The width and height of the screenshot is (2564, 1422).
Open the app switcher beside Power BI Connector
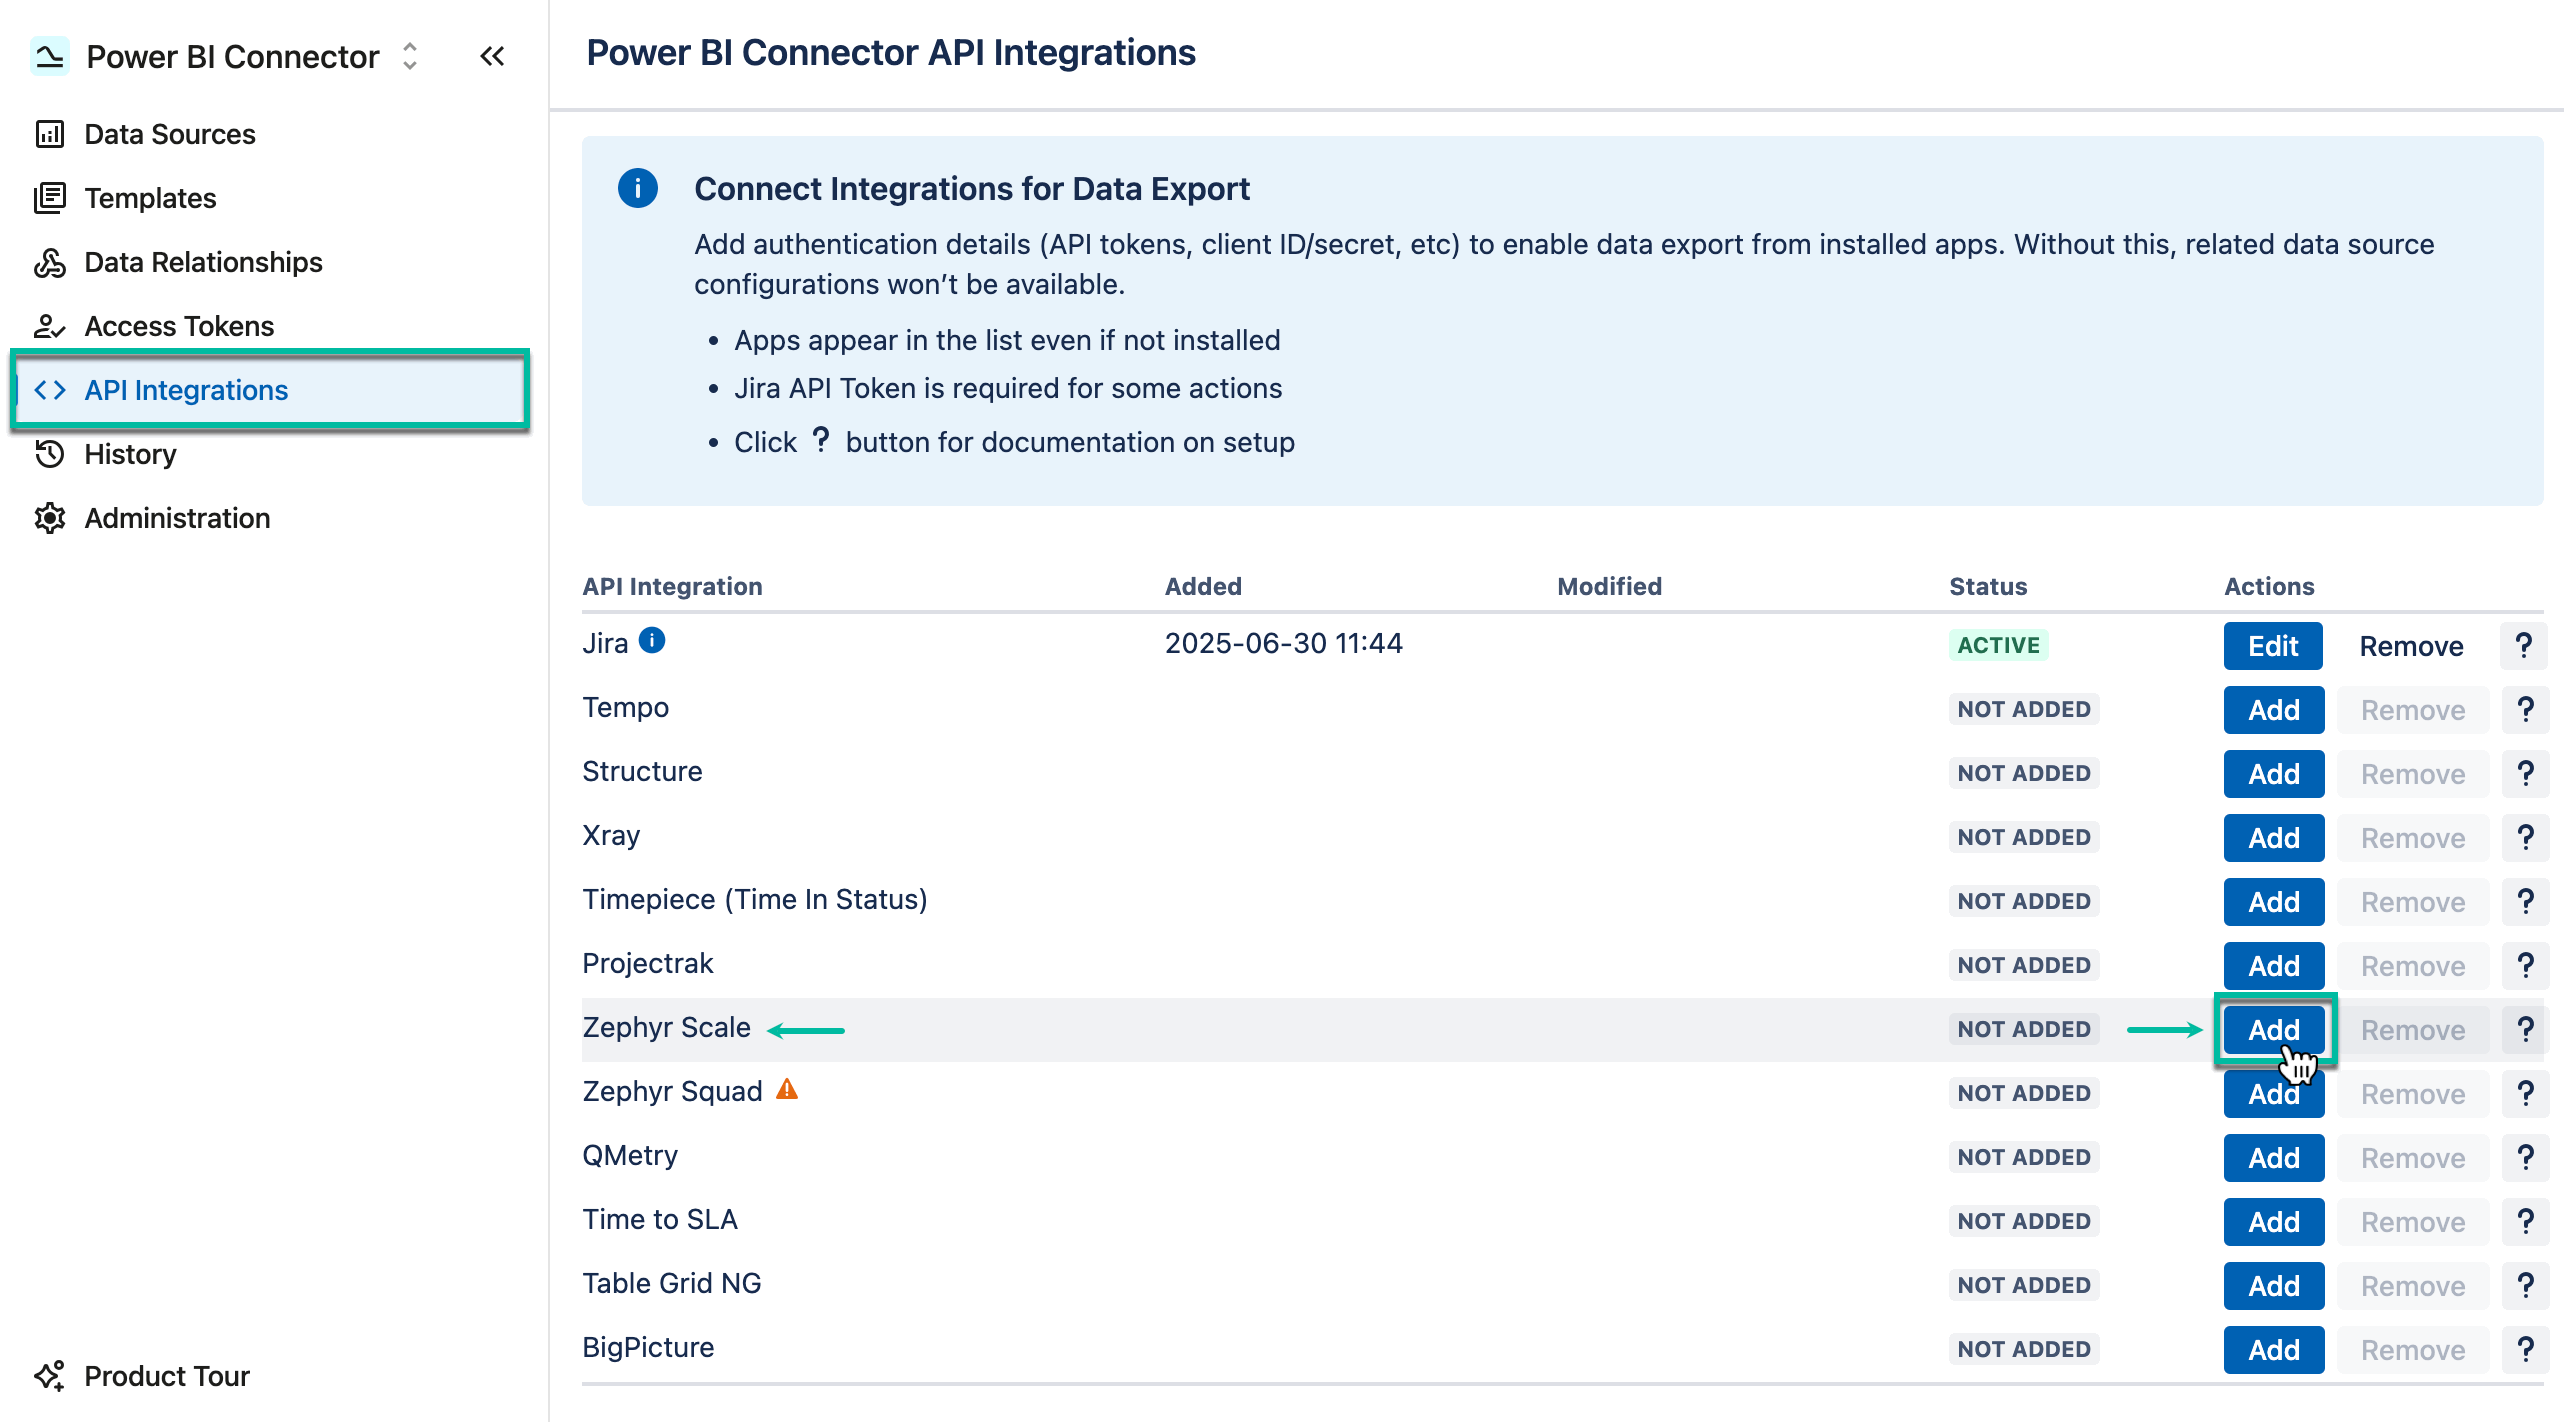pos(410,57)
